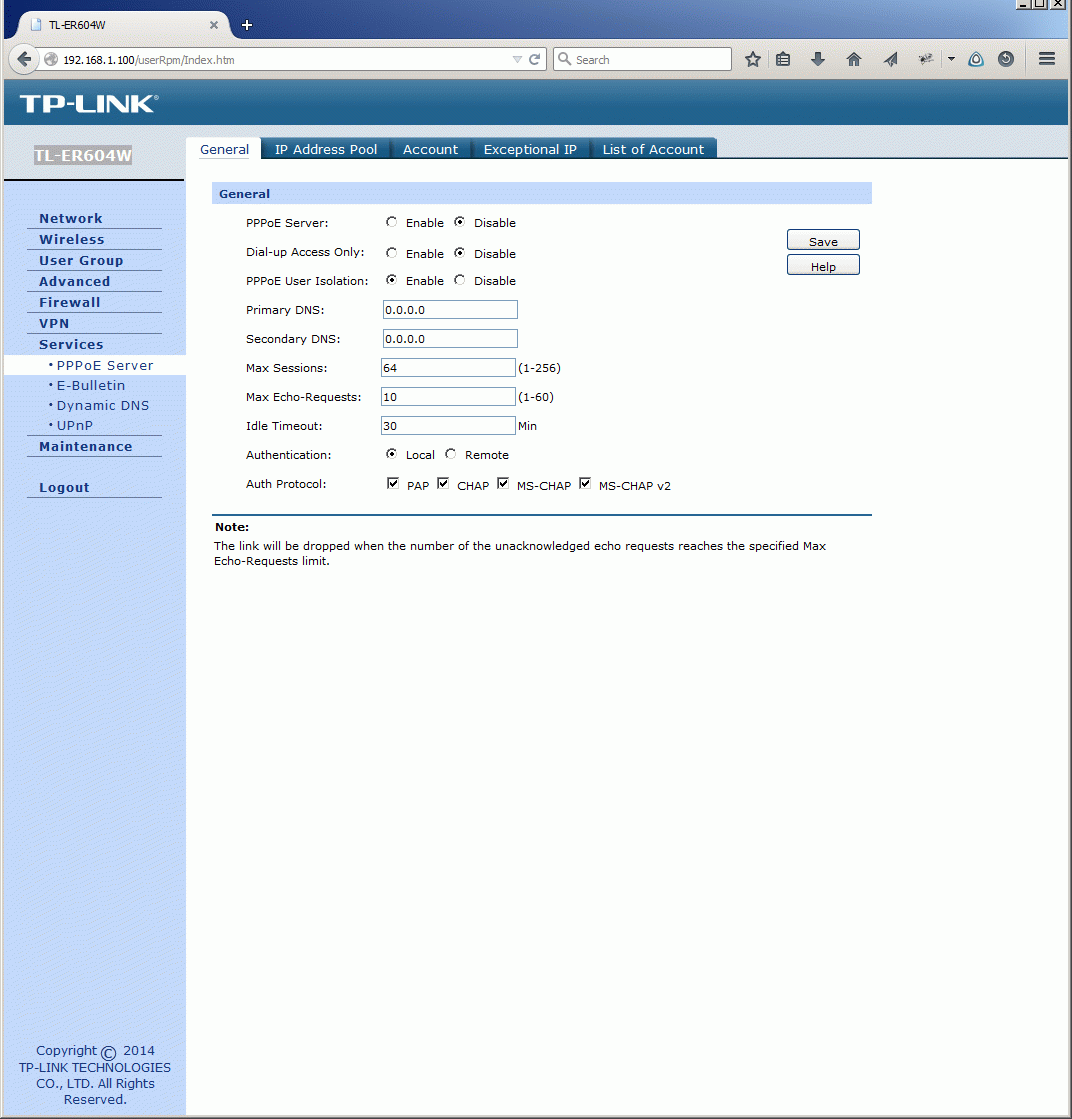The height and width of the screenshot is (1119, 1072).
Task: Expand the Maintenance menu section
Action: pyautogui.click(x=86, y=446)
